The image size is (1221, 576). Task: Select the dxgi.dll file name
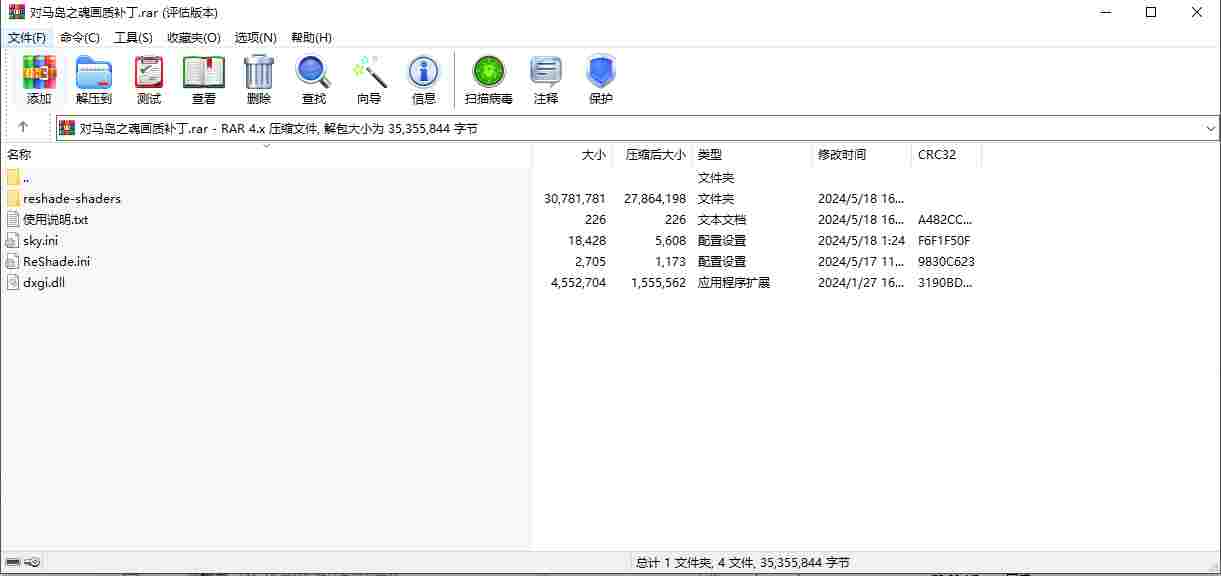(44, 282)
